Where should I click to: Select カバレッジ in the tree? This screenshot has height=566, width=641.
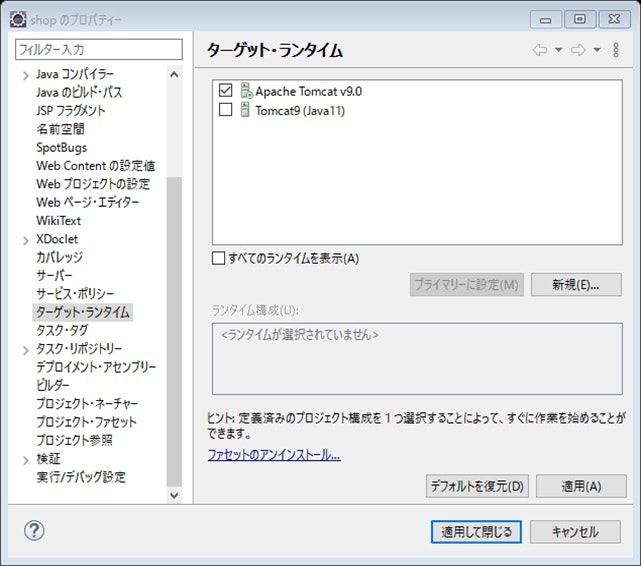point(60,257)
